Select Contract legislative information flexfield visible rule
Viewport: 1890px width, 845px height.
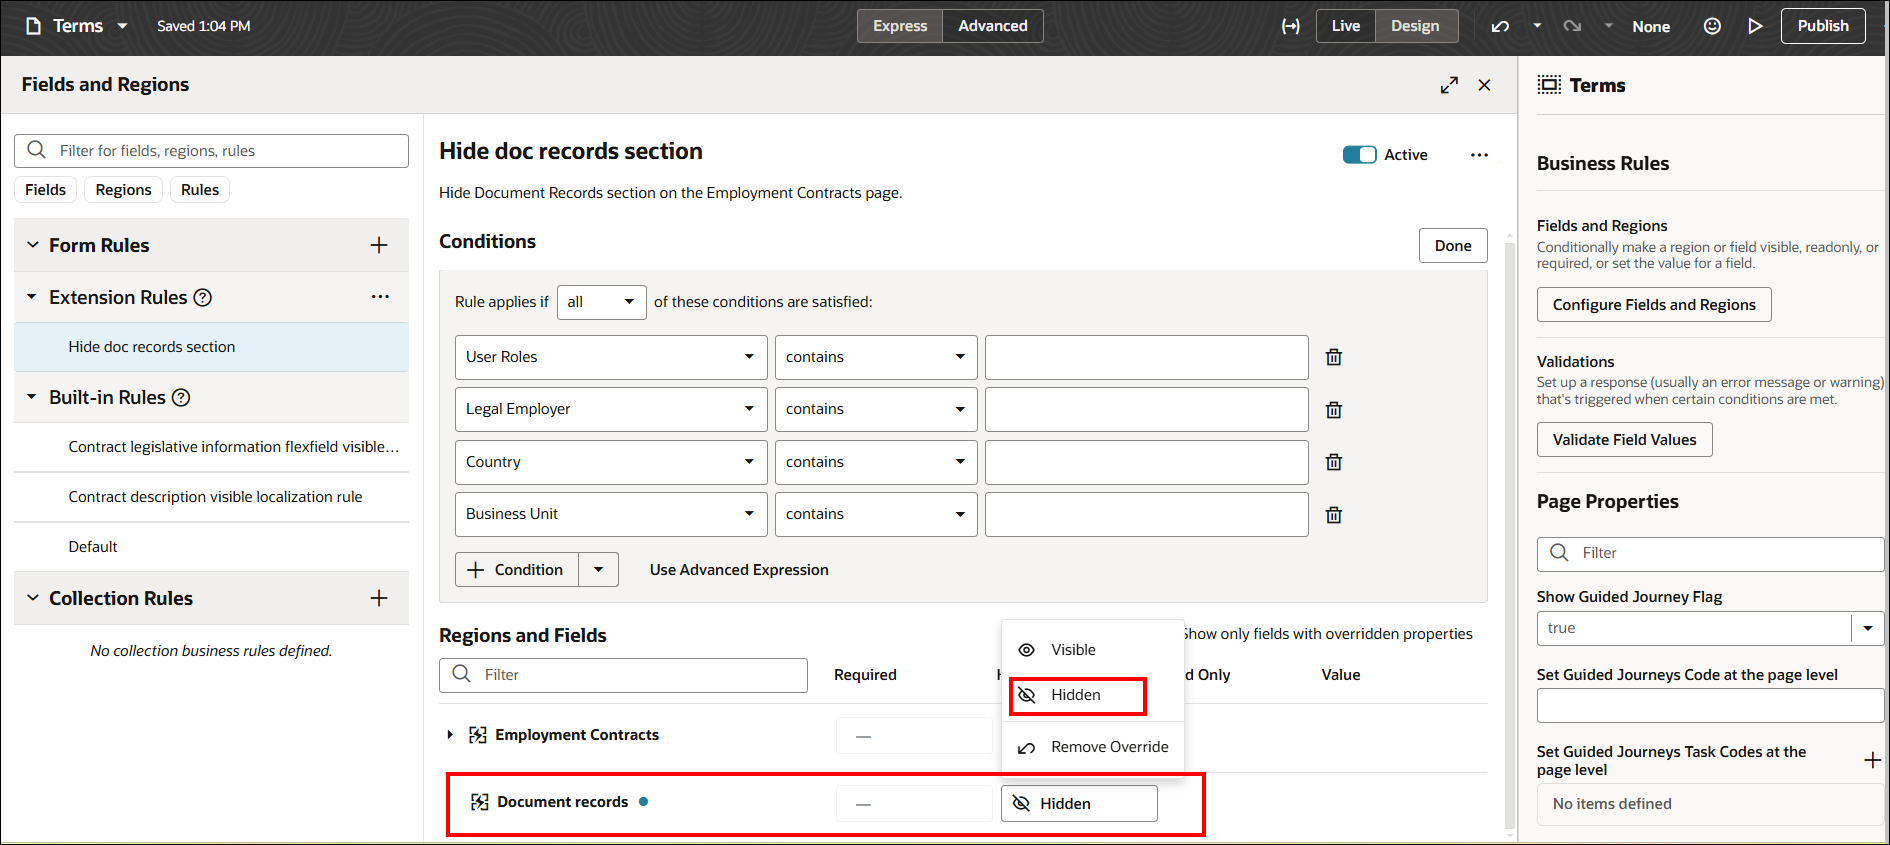click(x=211, y=447)
